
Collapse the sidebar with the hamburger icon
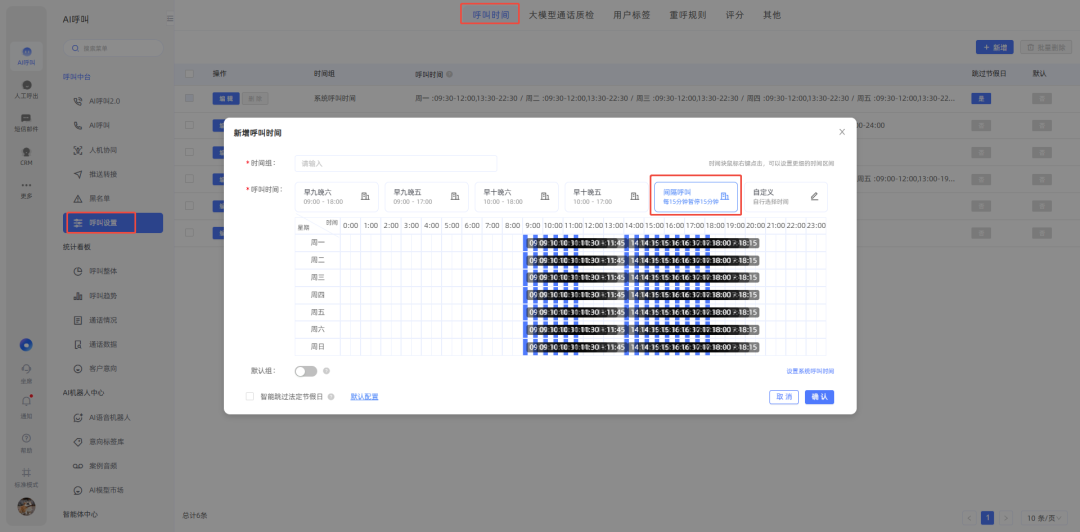[x=170, y=19]
